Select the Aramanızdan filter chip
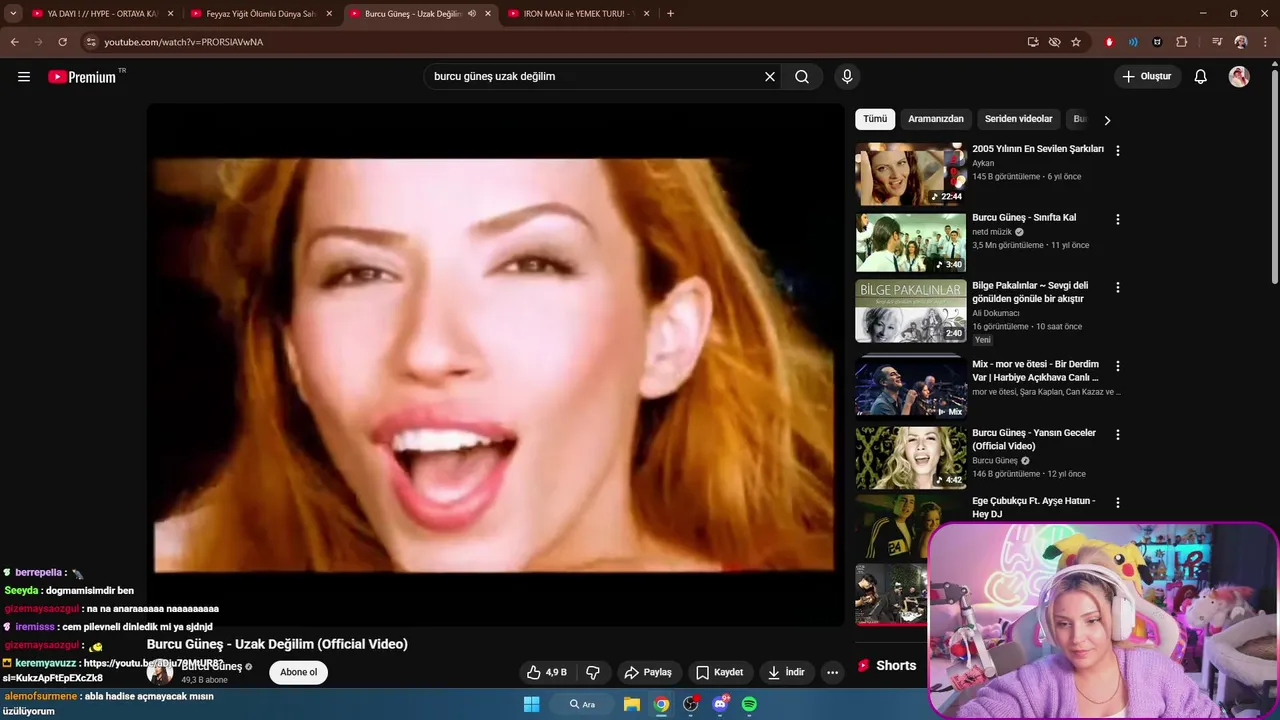Image resolution: width=1280 pixels, height=720 pixels. click(936, 119)
